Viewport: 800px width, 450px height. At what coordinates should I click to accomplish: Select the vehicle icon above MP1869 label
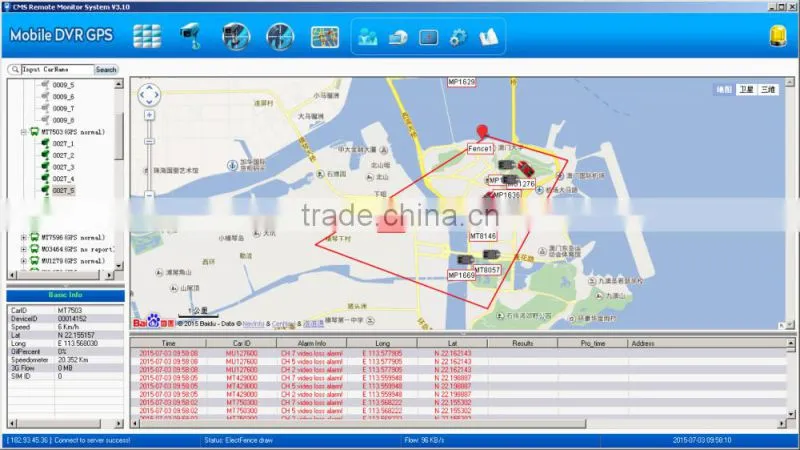465,260
